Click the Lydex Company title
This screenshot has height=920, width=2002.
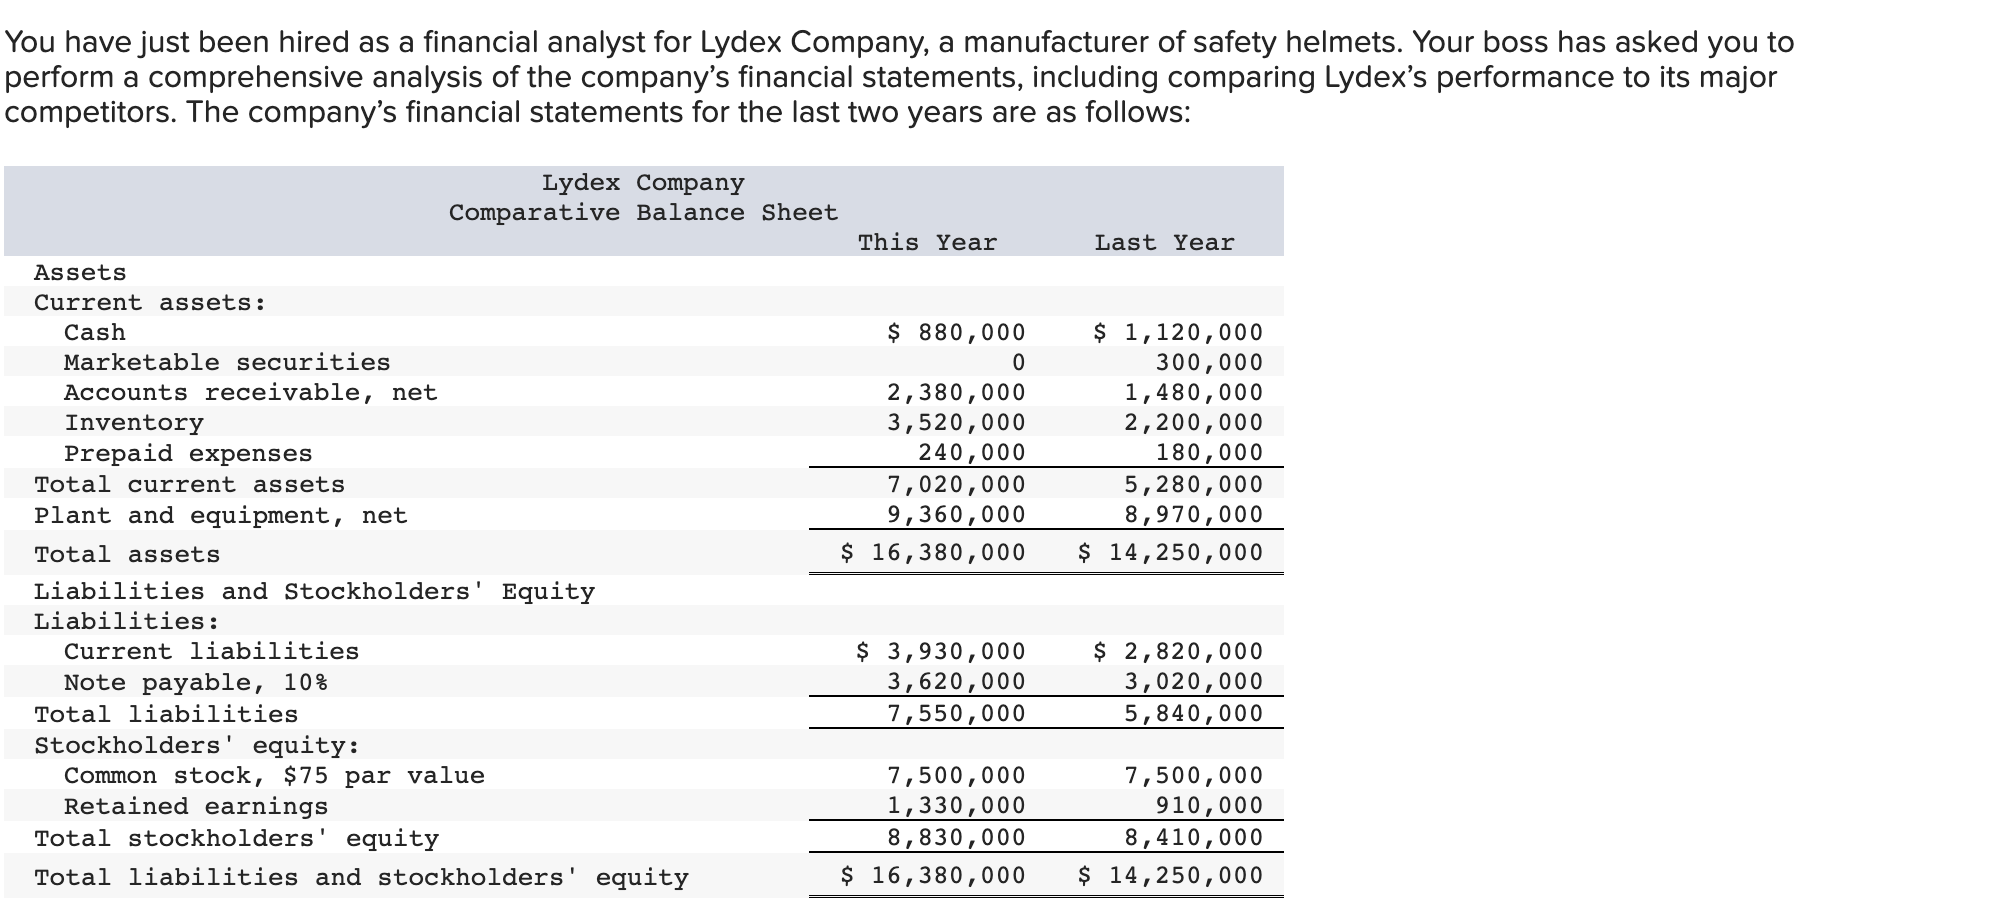[x=643, y=182]
